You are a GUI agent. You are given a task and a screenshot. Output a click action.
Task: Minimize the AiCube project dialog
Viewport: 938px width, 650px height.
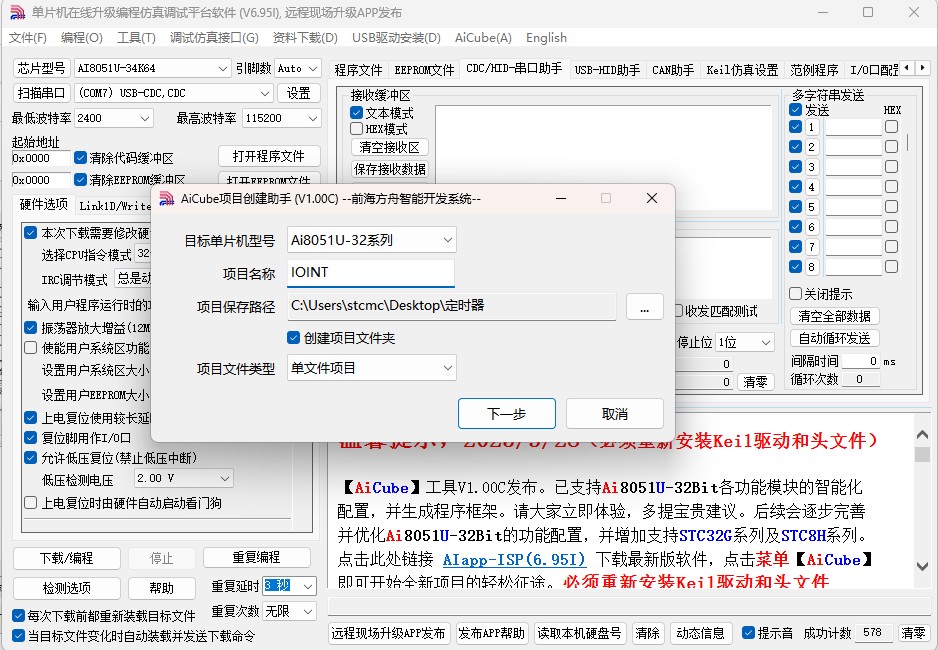click(x=561, y=198)
